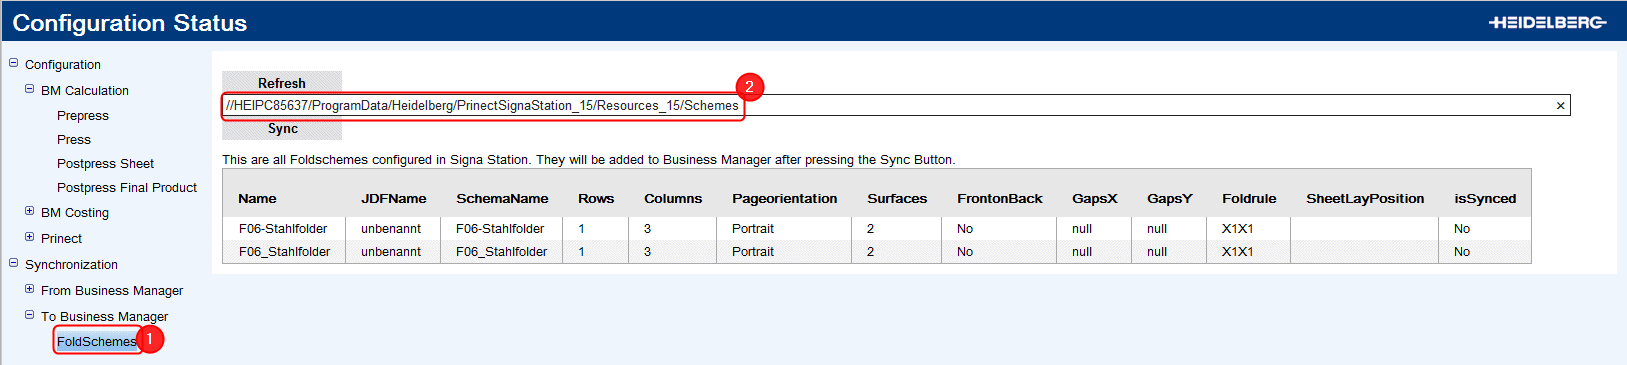Collapse the Synchronization node
1627x365 pixels.
click(14, 263)
